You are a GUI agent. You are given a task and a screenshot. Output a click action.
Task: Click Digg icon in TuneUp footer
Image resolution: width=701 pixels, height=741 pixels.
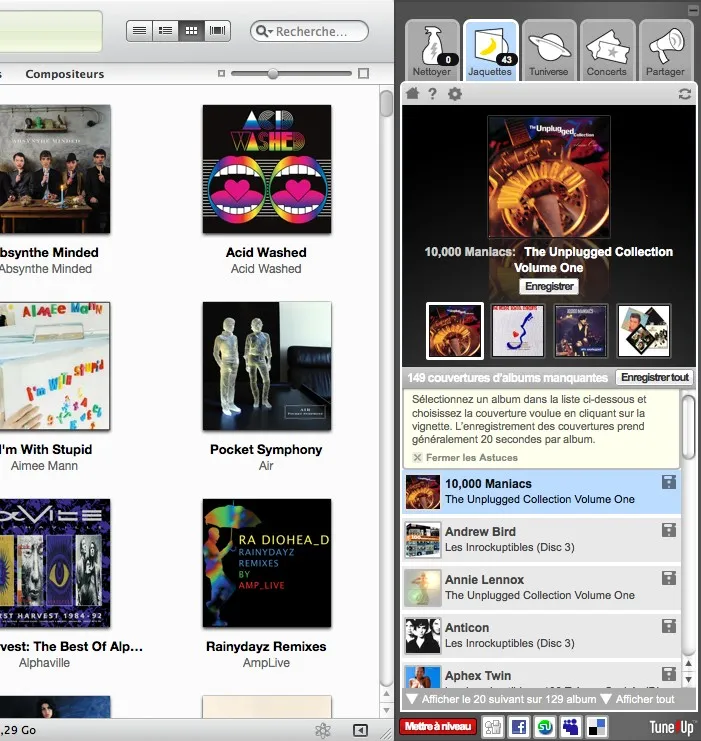(x=493, y=726)
